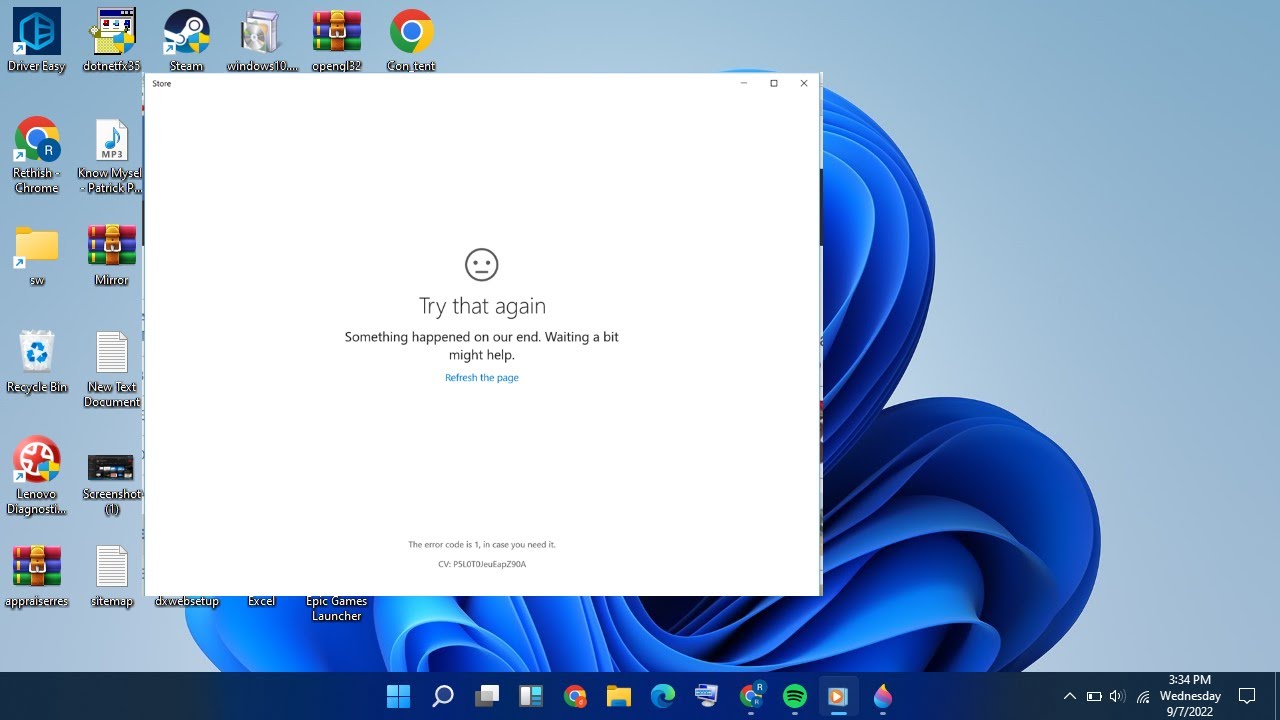This screenshot has width=1280, height=720.
Task: Open the Content Chrome shortcut
Action: pos(411,40)
